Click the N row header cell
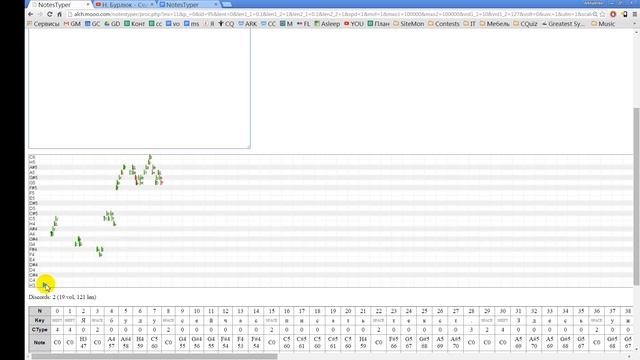The height and width of the screenshot is (360, 640). pyautogui.click(x=40, y=311)
